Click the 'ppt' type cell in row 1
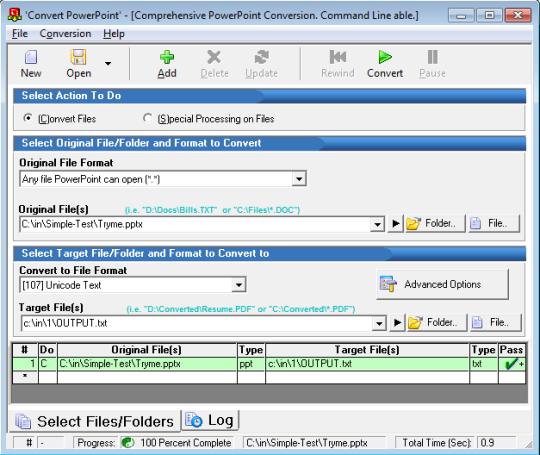The height and width of the screenshot is (455, 540). click(251, 364)
